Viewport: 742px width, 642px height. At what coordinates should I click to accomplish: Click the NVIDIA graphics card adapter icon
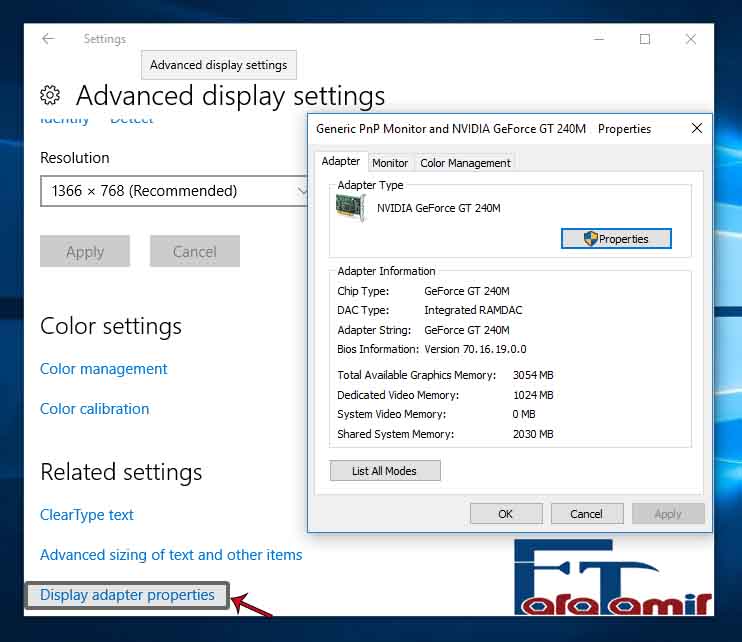tap(350, 207)
